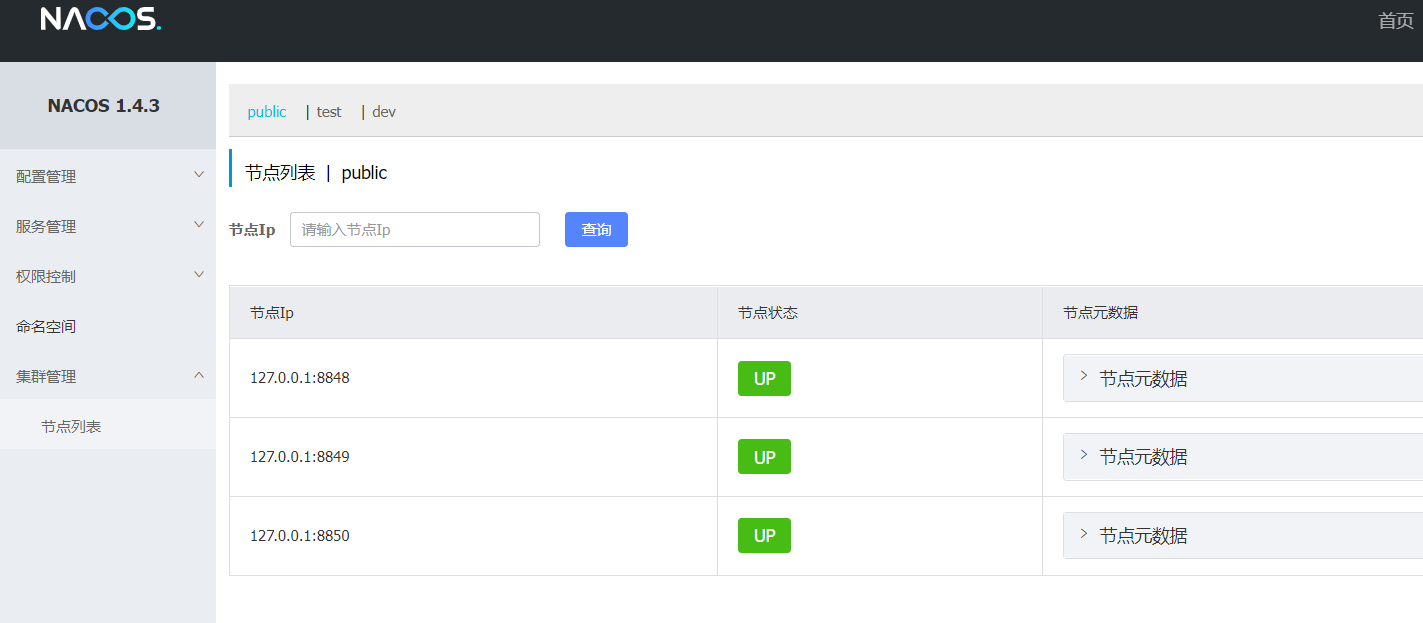1423x623 pixels.
Task: Expand the 权限控制 menu
Action: coord(108,276)
